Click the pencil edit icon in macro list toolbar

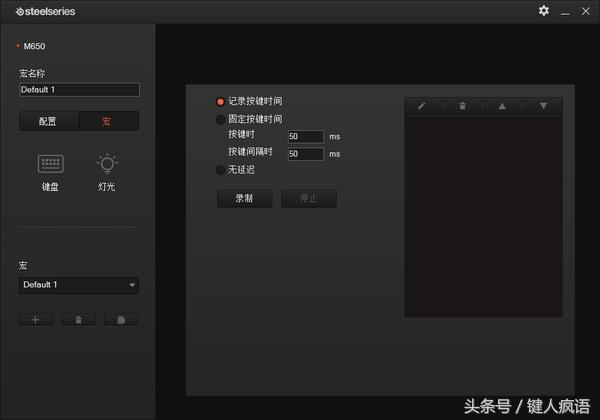coord(422,106)
